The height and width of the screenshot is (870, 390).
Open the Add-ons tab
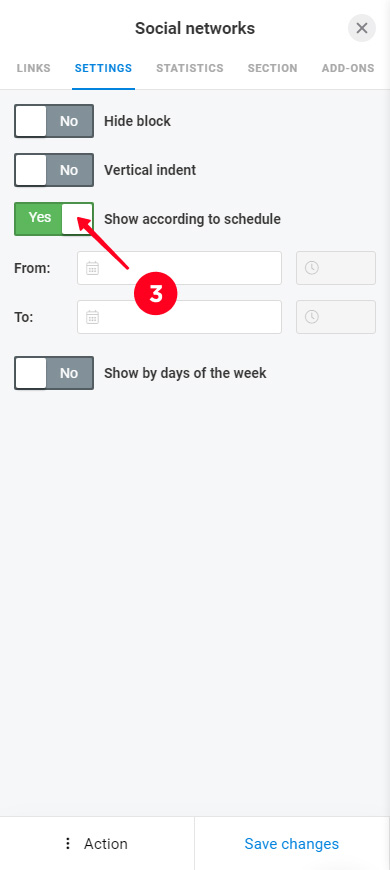[348, 68]
